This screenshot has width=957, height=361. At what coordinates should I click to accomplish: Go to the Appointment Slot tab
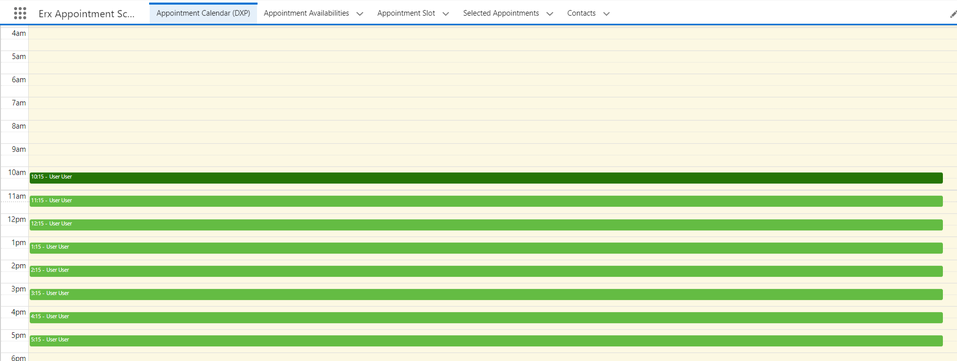pos(406,13)
